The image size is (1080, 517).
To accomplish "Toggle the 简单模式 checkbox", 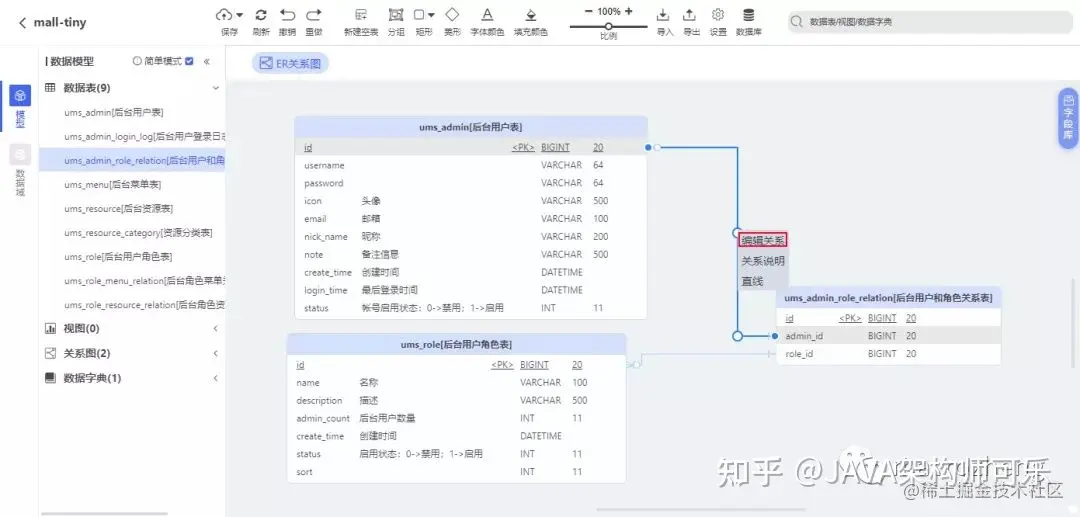I will tap(189, 61).
